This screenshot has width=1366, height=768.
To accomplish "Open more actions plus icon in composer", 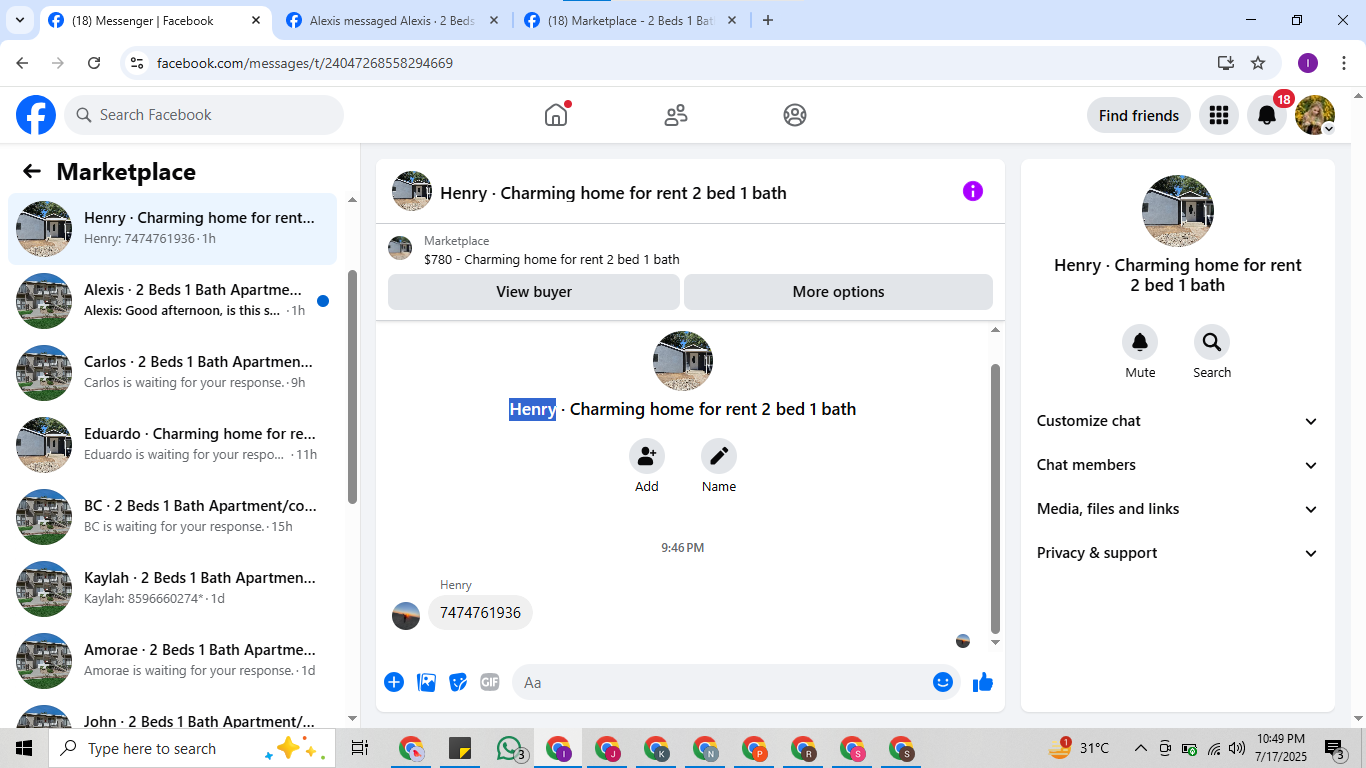I will [394, 682].
